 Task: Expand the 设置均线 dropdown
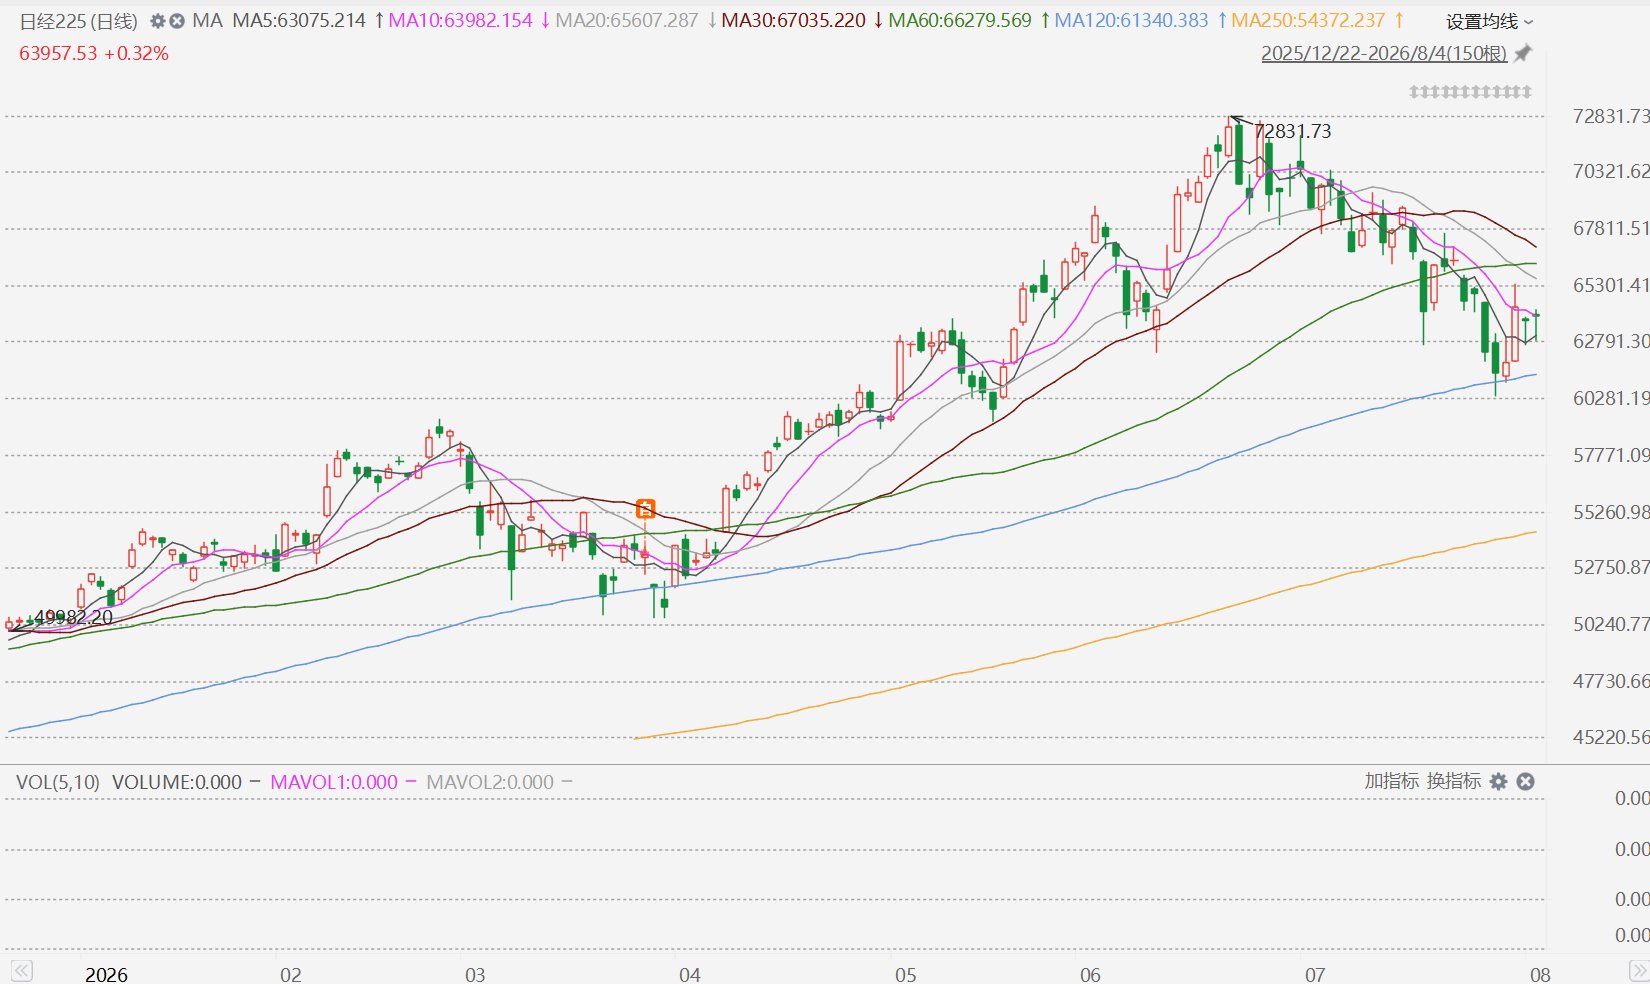(x=1489, y=22)
